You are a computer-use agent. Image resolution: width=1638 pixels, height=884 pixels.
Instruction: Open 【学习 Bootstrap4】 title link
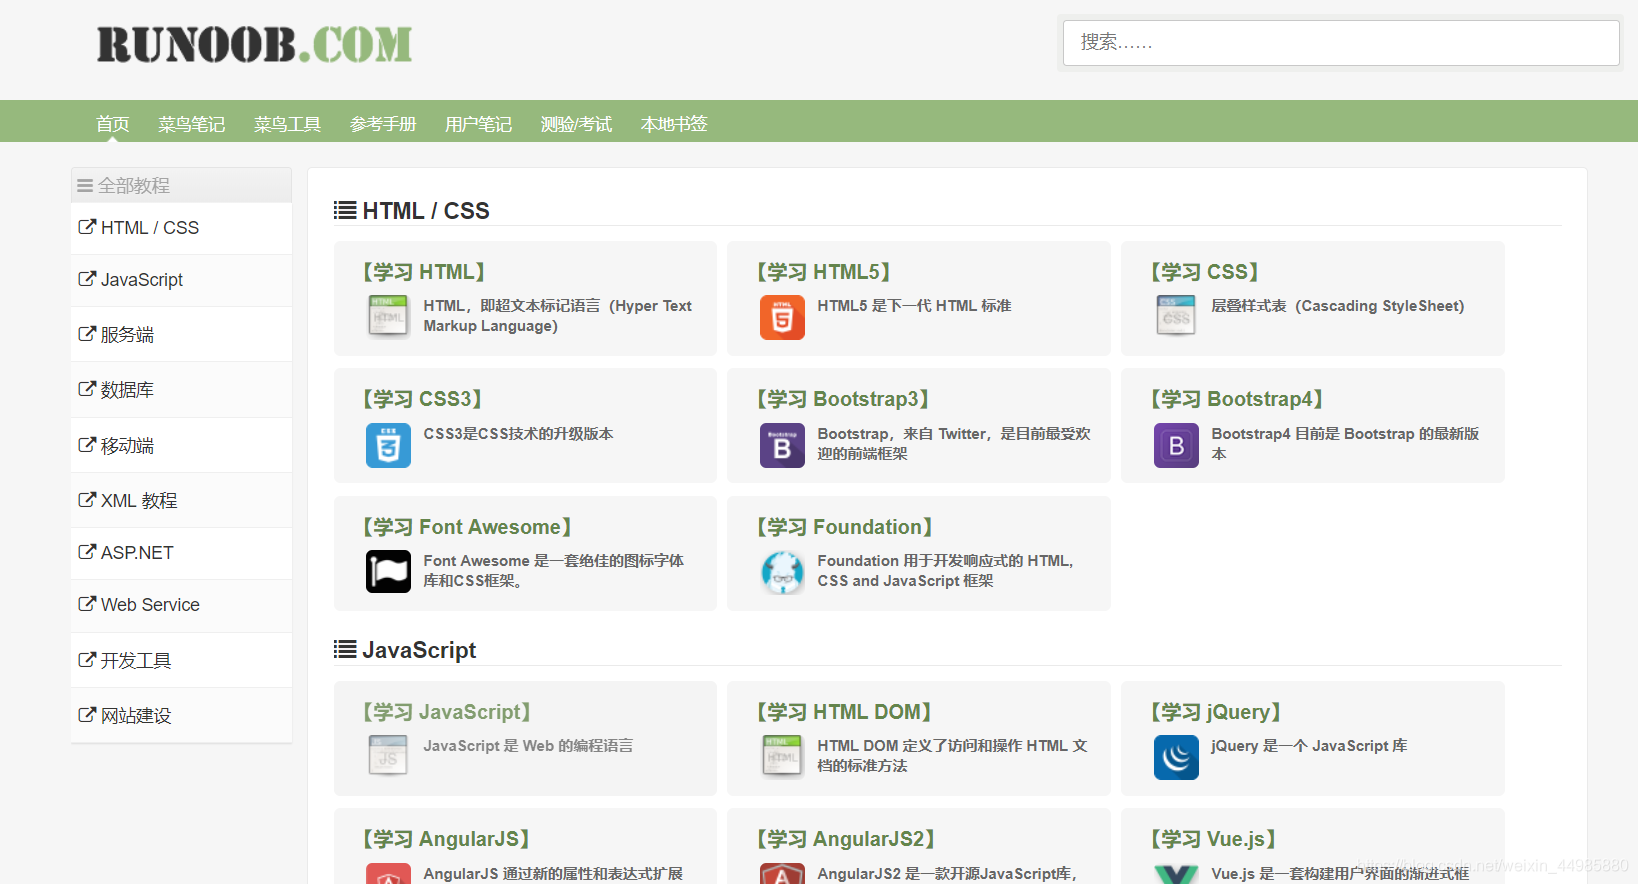[1237, 399]
